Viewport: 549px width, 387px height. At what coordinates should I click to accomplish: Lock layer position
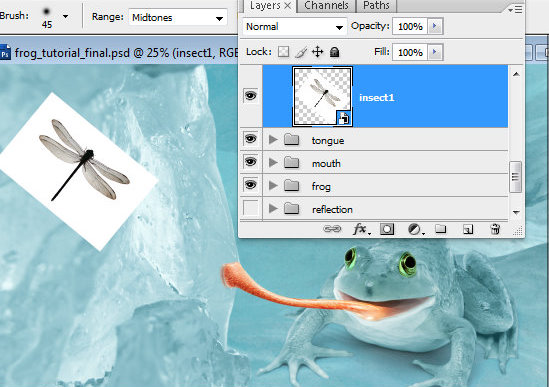point(317,52)
